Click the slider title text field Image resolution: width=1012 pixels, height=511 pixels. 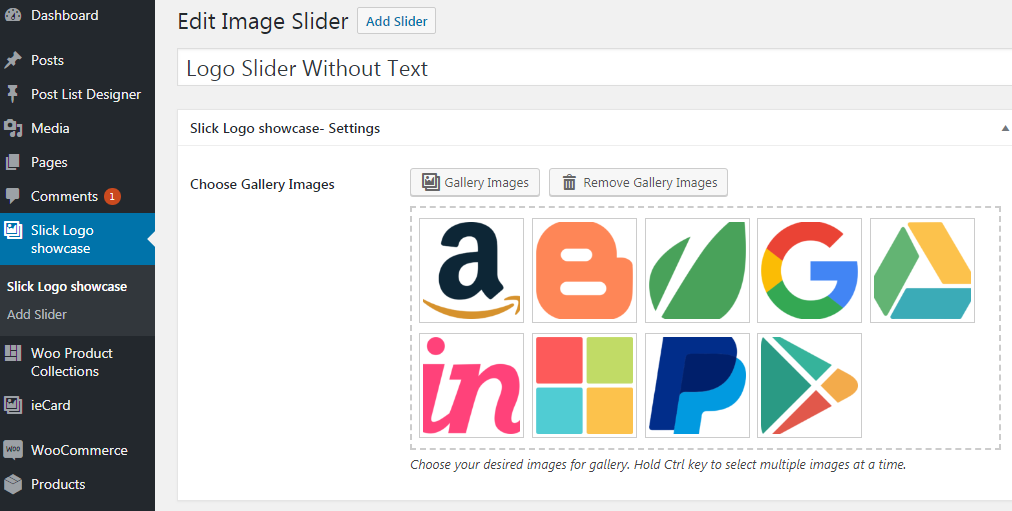[x=595, y=68]
